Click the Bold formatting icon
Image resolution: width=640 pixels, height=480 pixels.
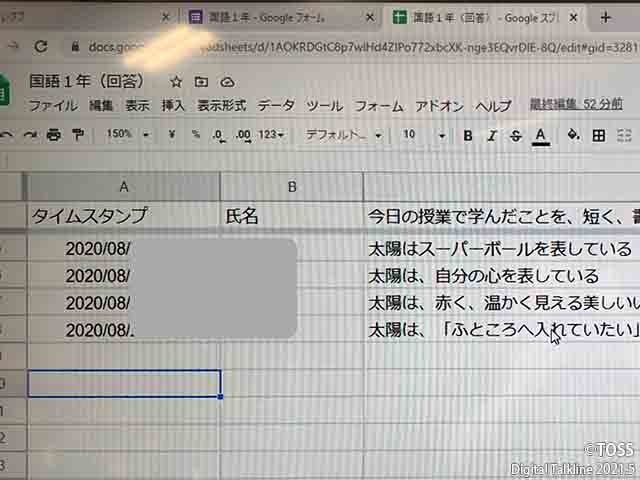467,135
